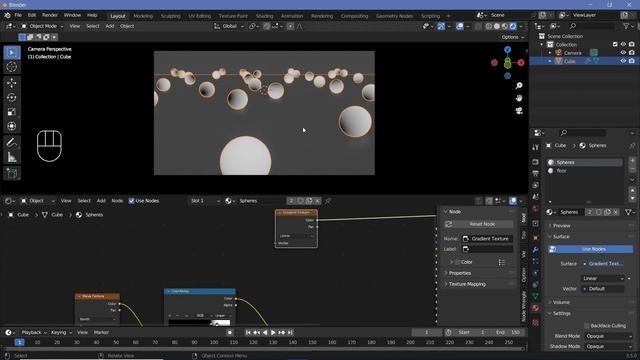Select the Annotate tool
The width and height of the screenshot is (640, 360).
tap(11, 142)
